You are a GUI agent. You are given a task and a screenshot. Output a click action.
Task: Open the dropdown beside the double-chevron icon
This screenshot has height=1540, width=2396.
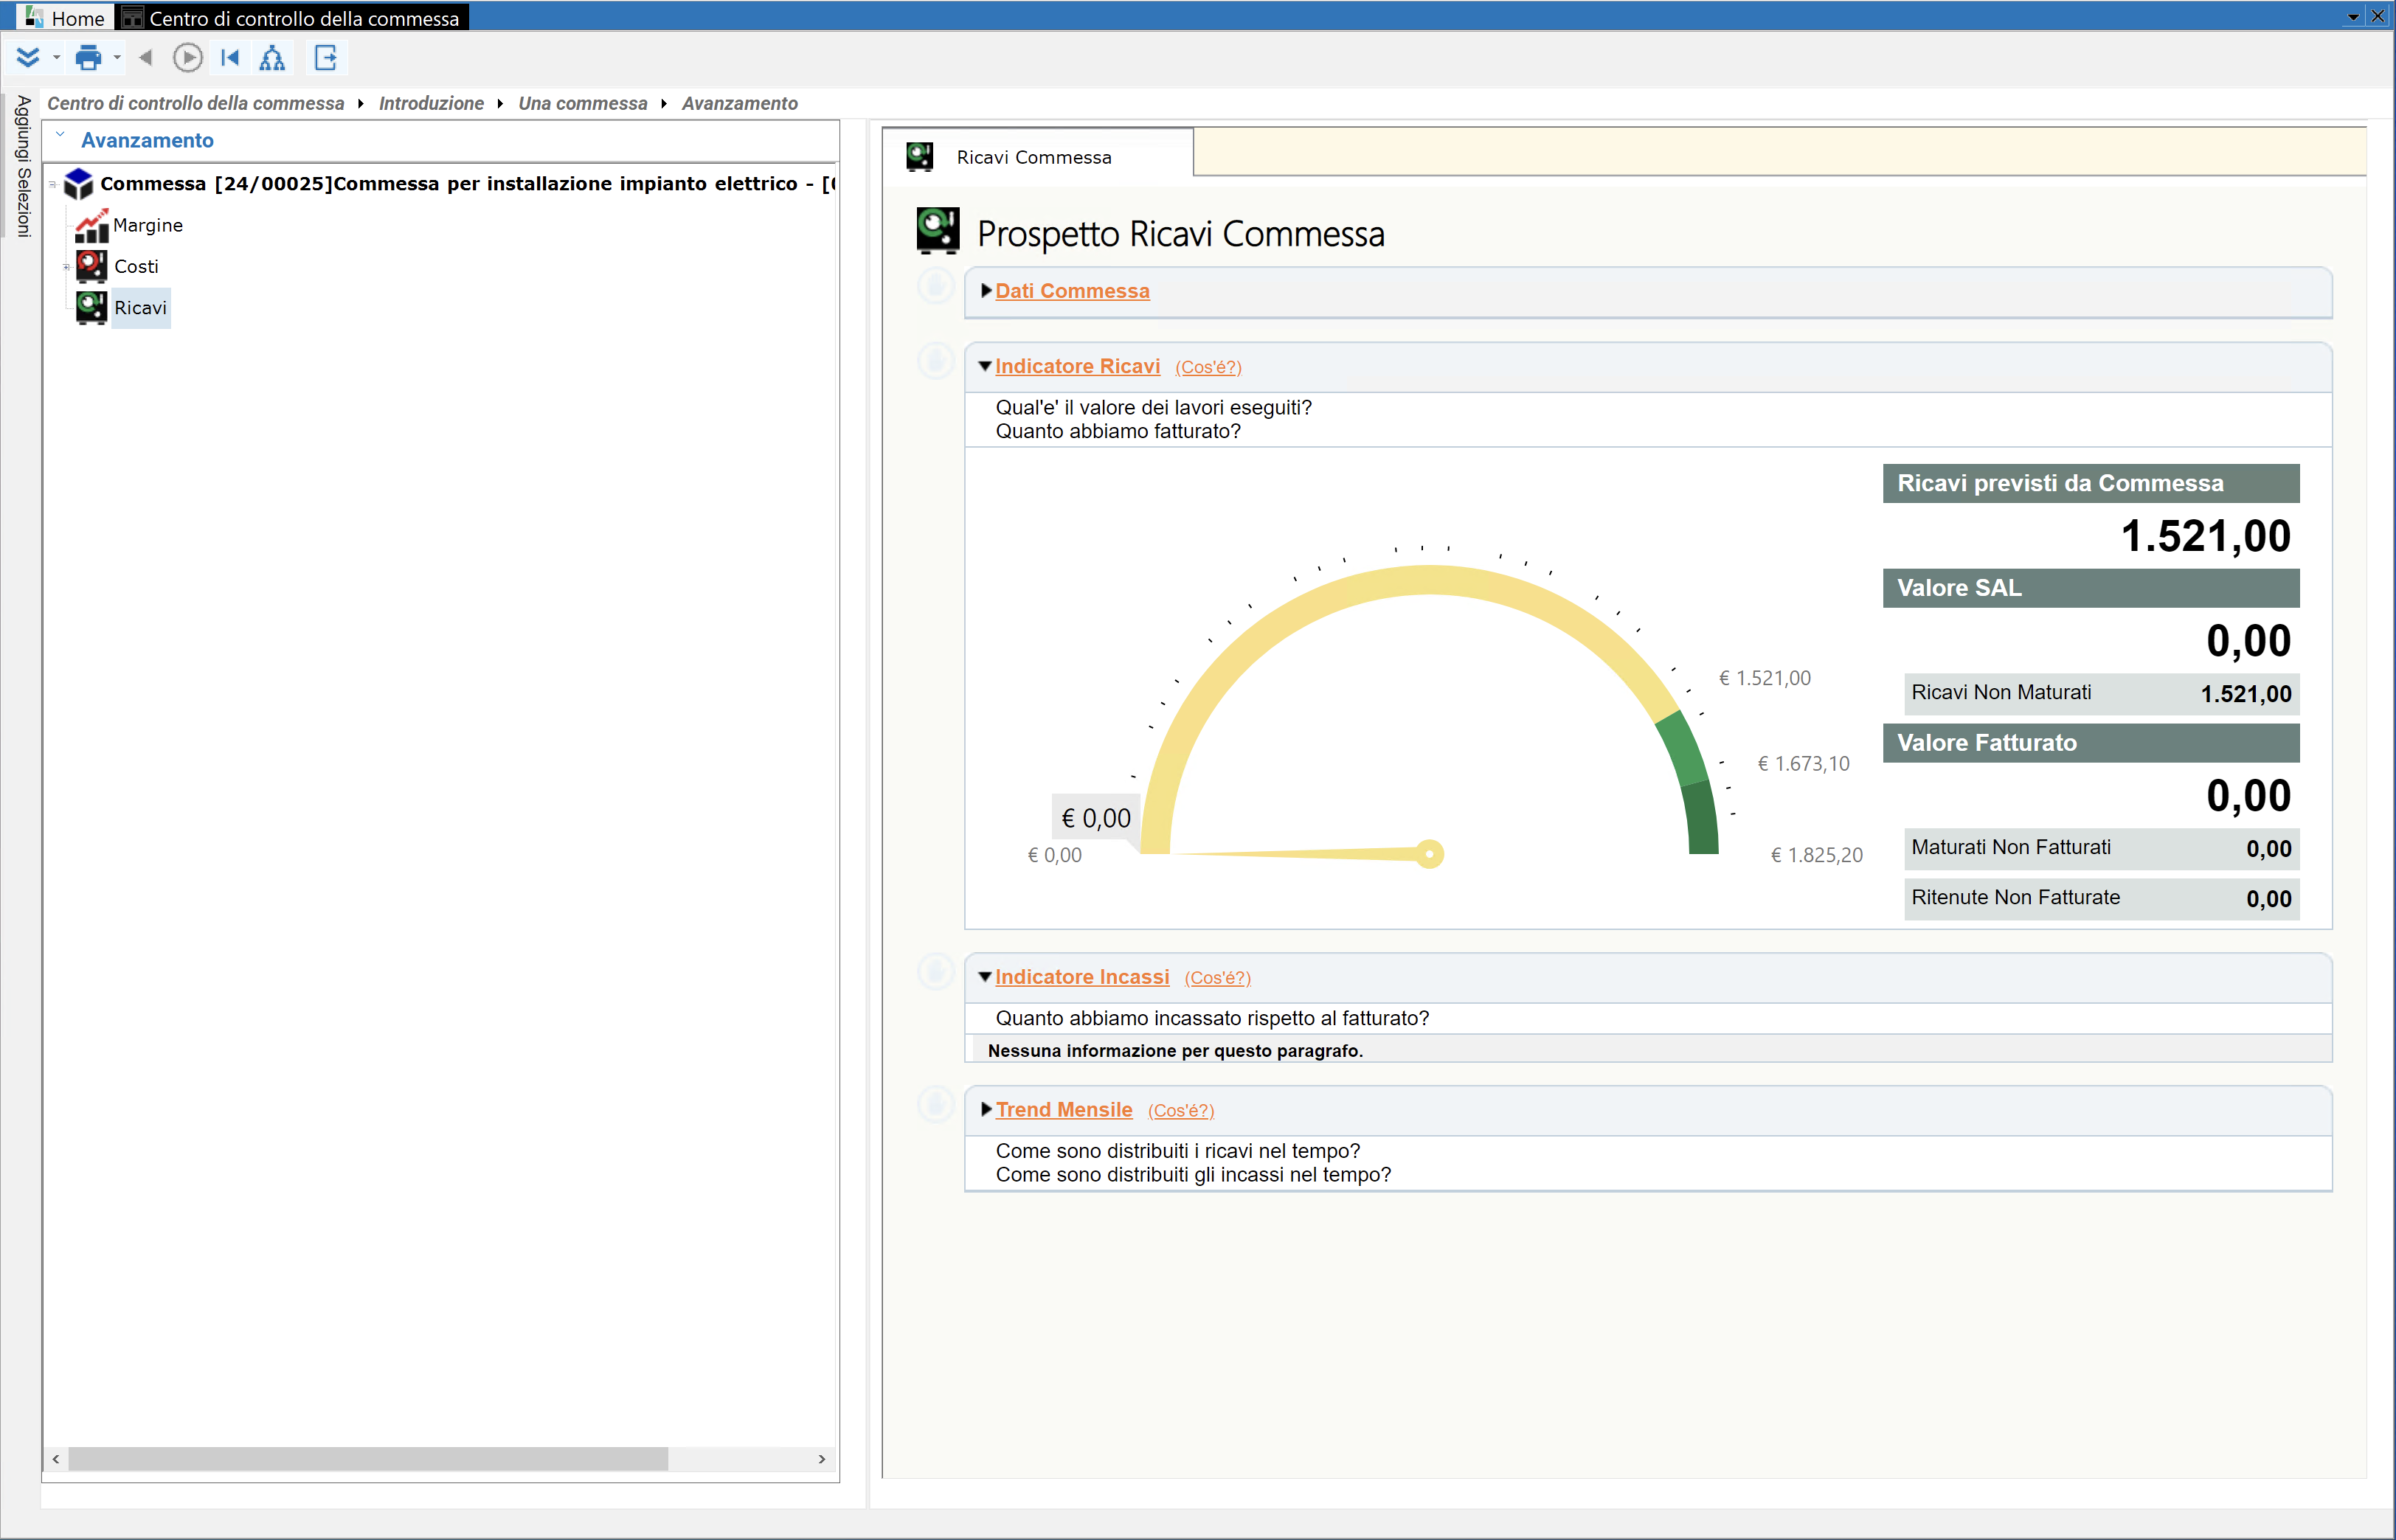click(56, 58)
